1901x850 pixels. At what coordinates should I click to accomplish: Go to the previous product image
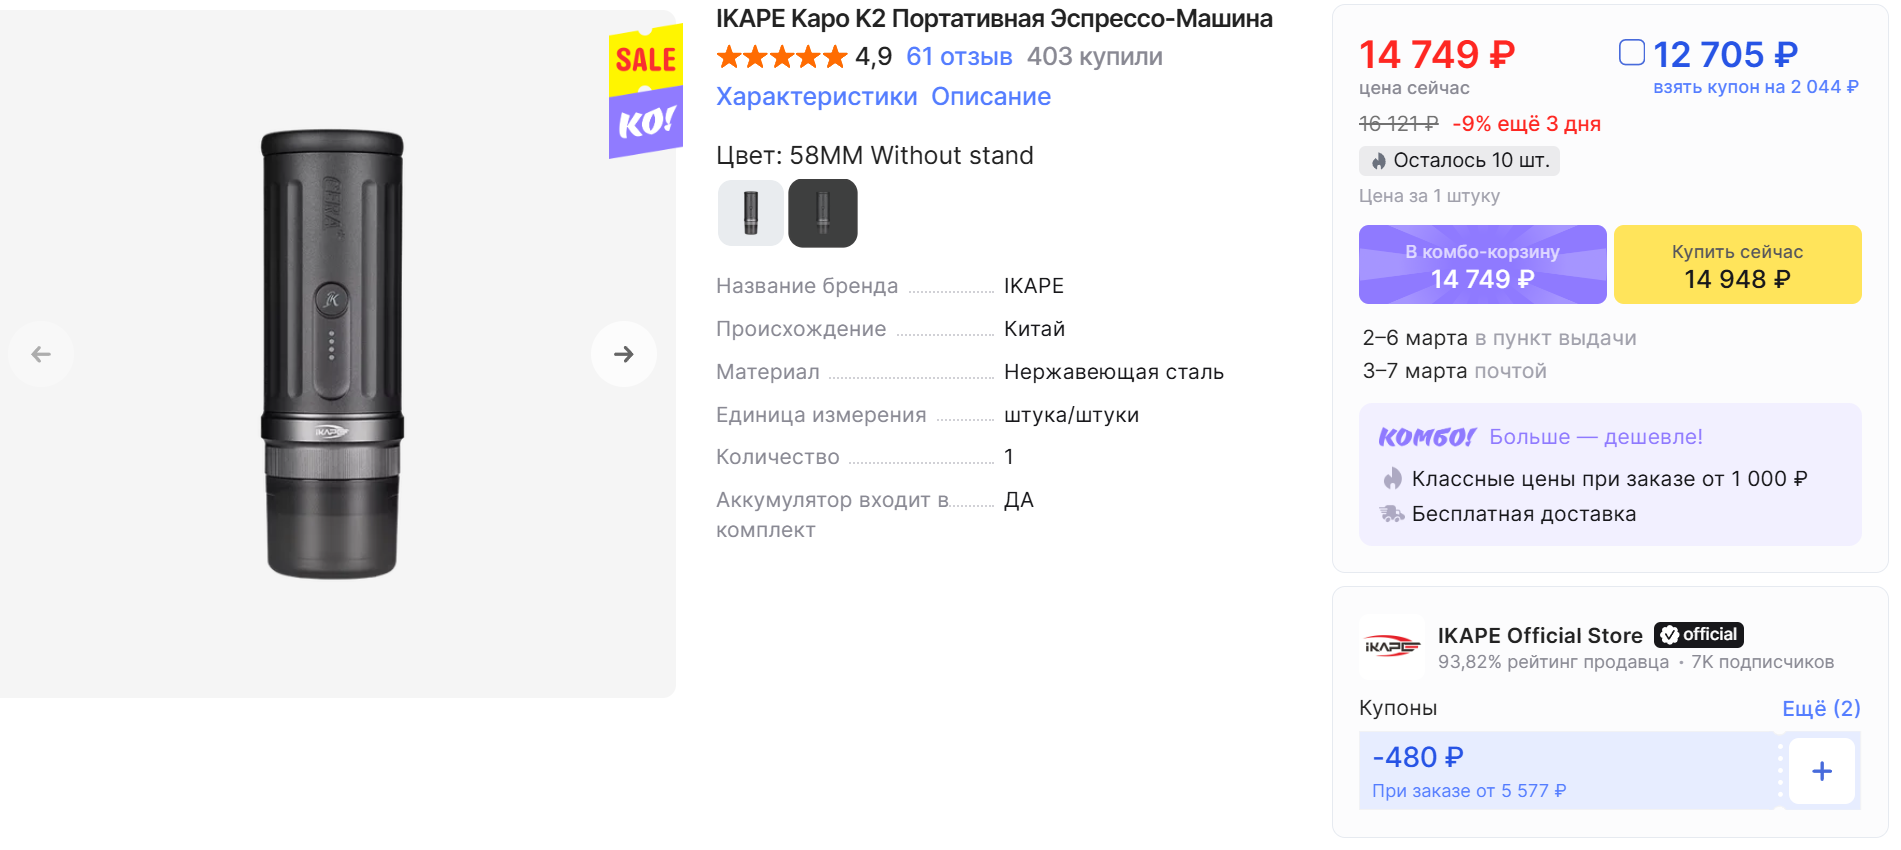41,354
